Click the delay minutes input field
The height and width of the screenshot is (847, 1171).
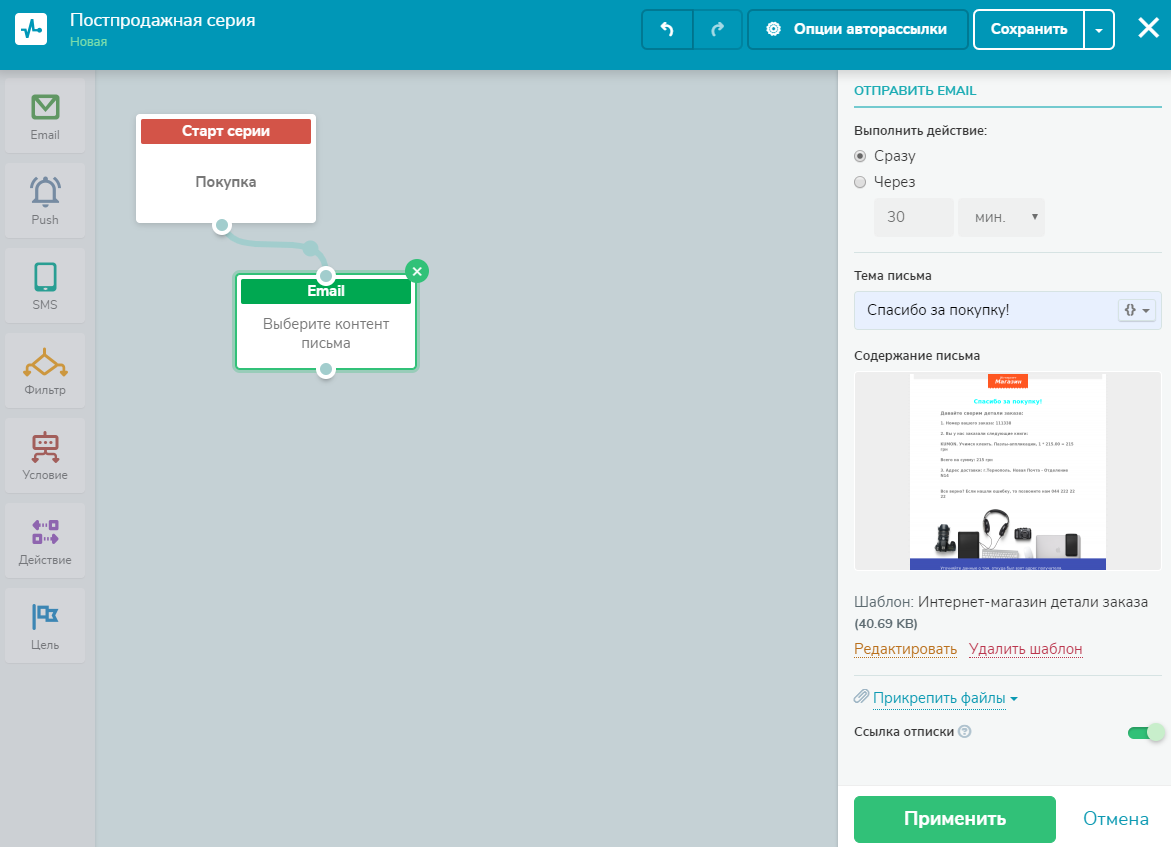click(913, 217)
